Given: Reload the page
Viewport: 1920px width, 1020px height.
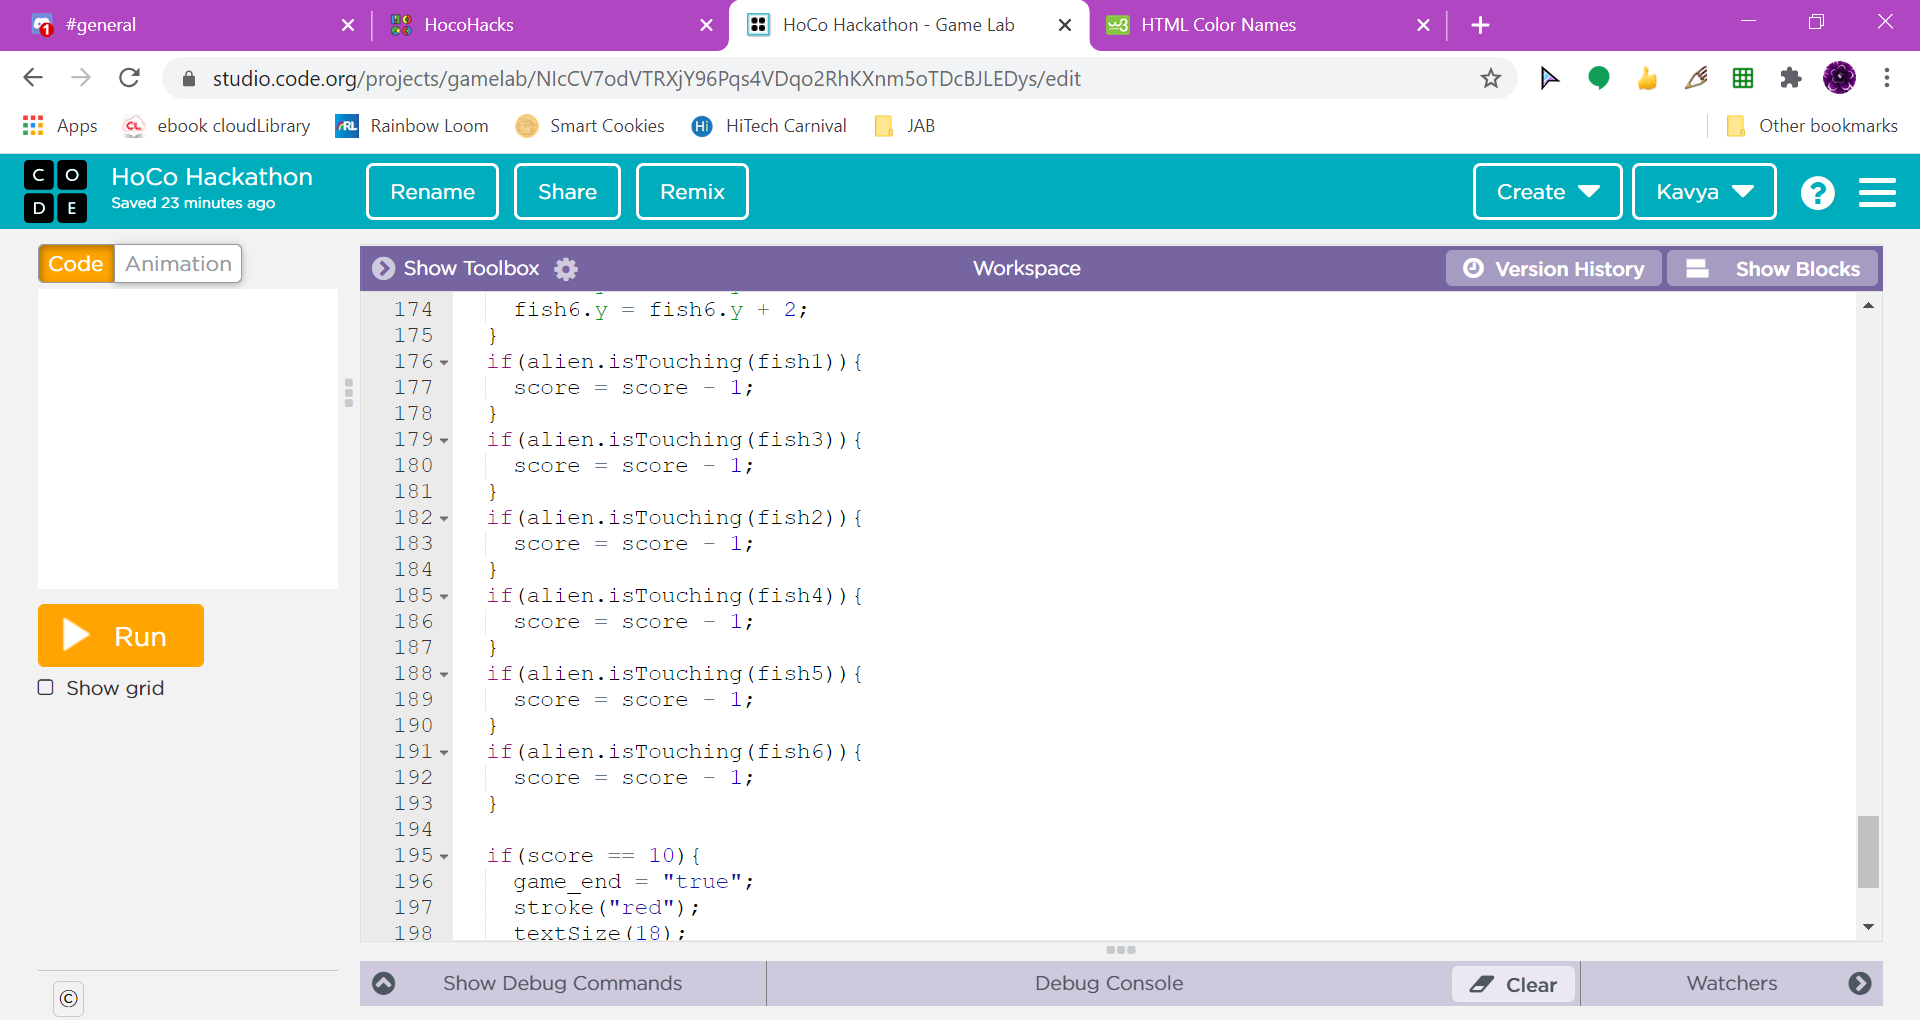Looking at the screenshot, I should (129, 78).
